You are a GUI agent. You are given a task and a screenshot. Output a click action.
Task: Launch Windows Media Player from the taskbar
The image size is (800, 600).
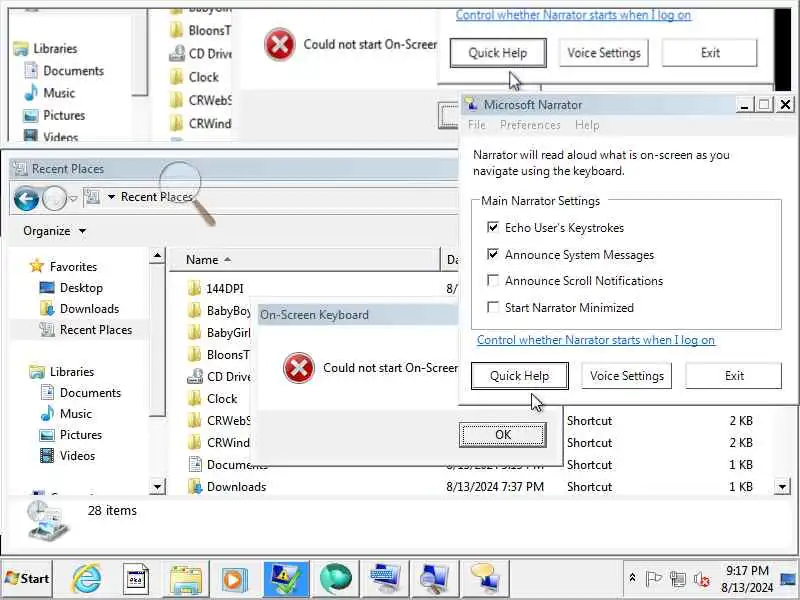(235, 579)
